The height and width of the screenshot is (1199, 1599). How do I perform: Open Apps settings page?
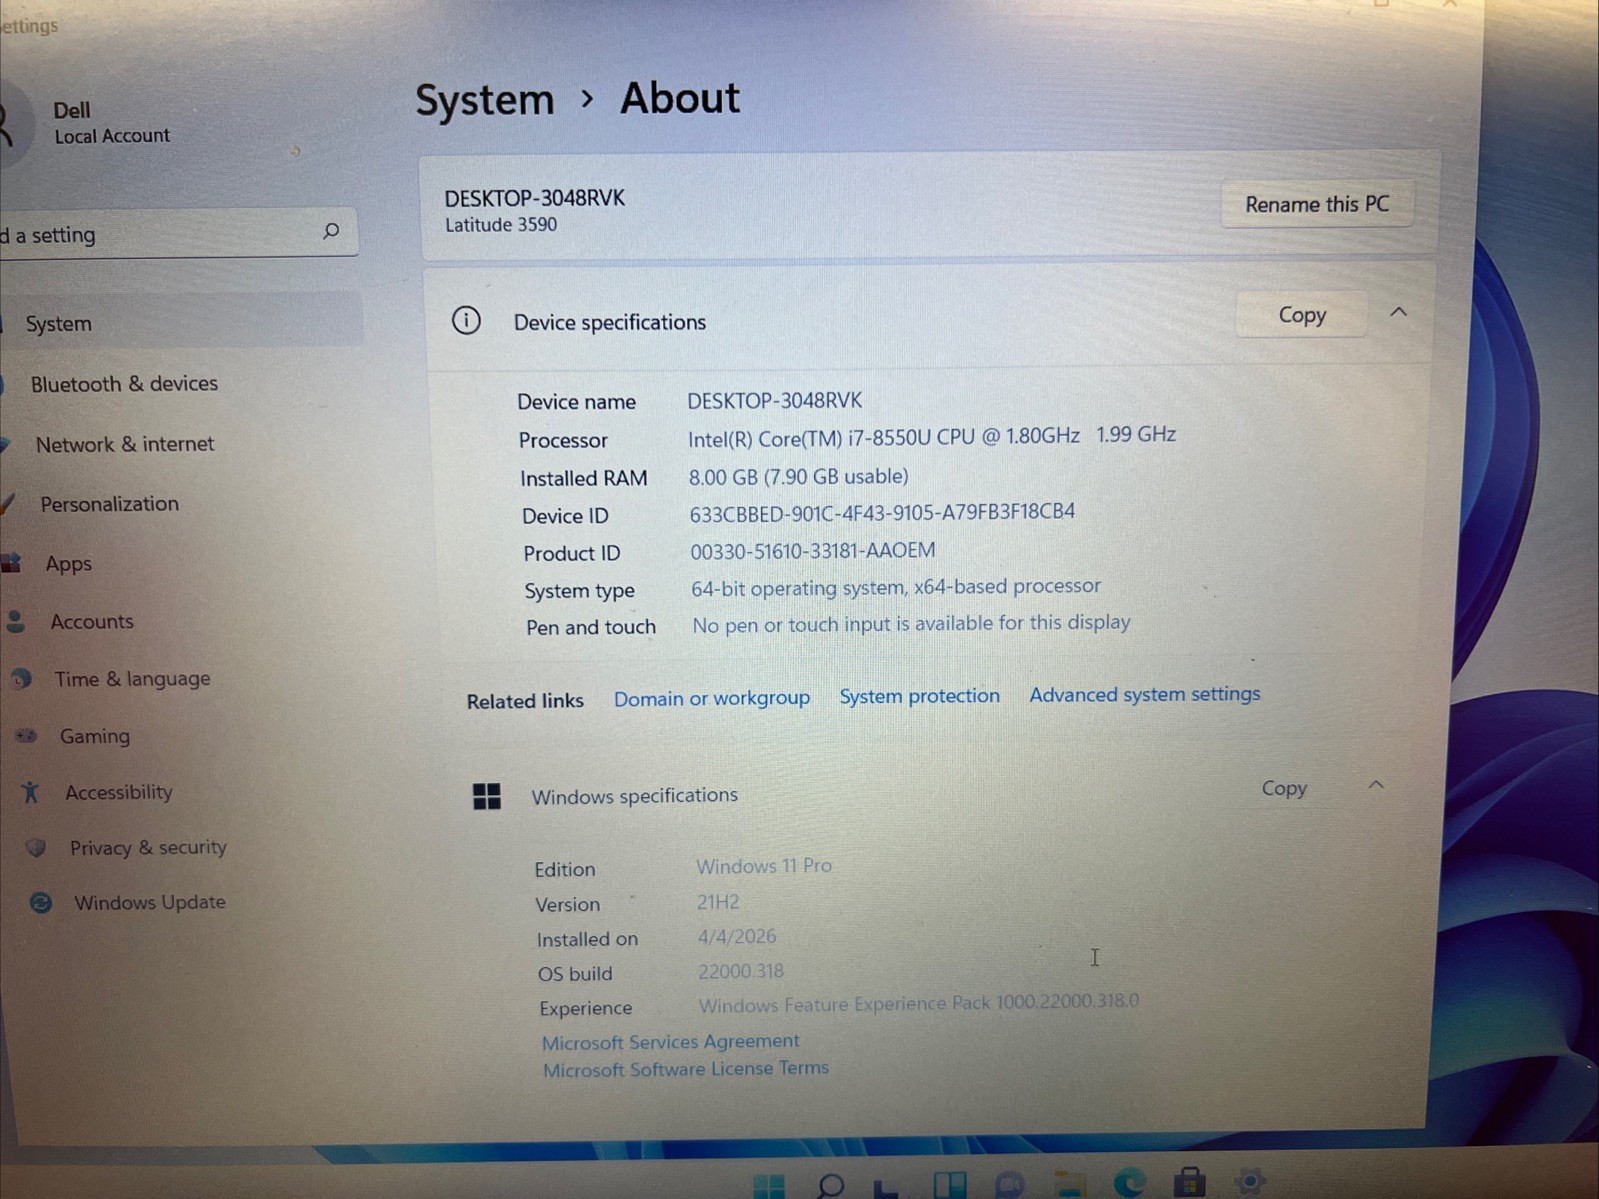tap(68, 564)
